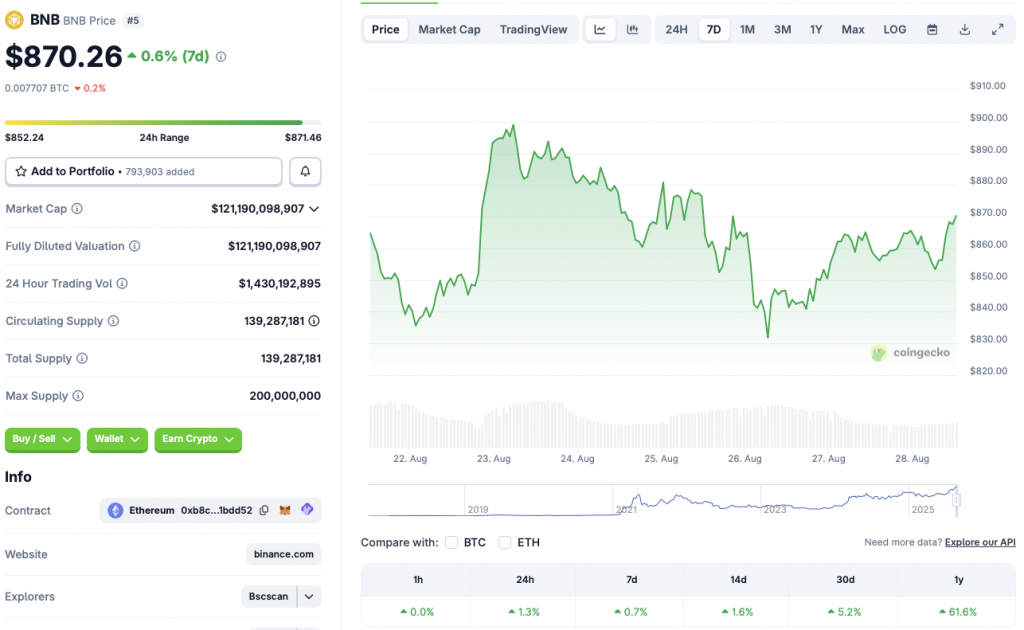Click the star icon in Add to Portfolio
1024x630 pixels.
click(x=21, y=171)
